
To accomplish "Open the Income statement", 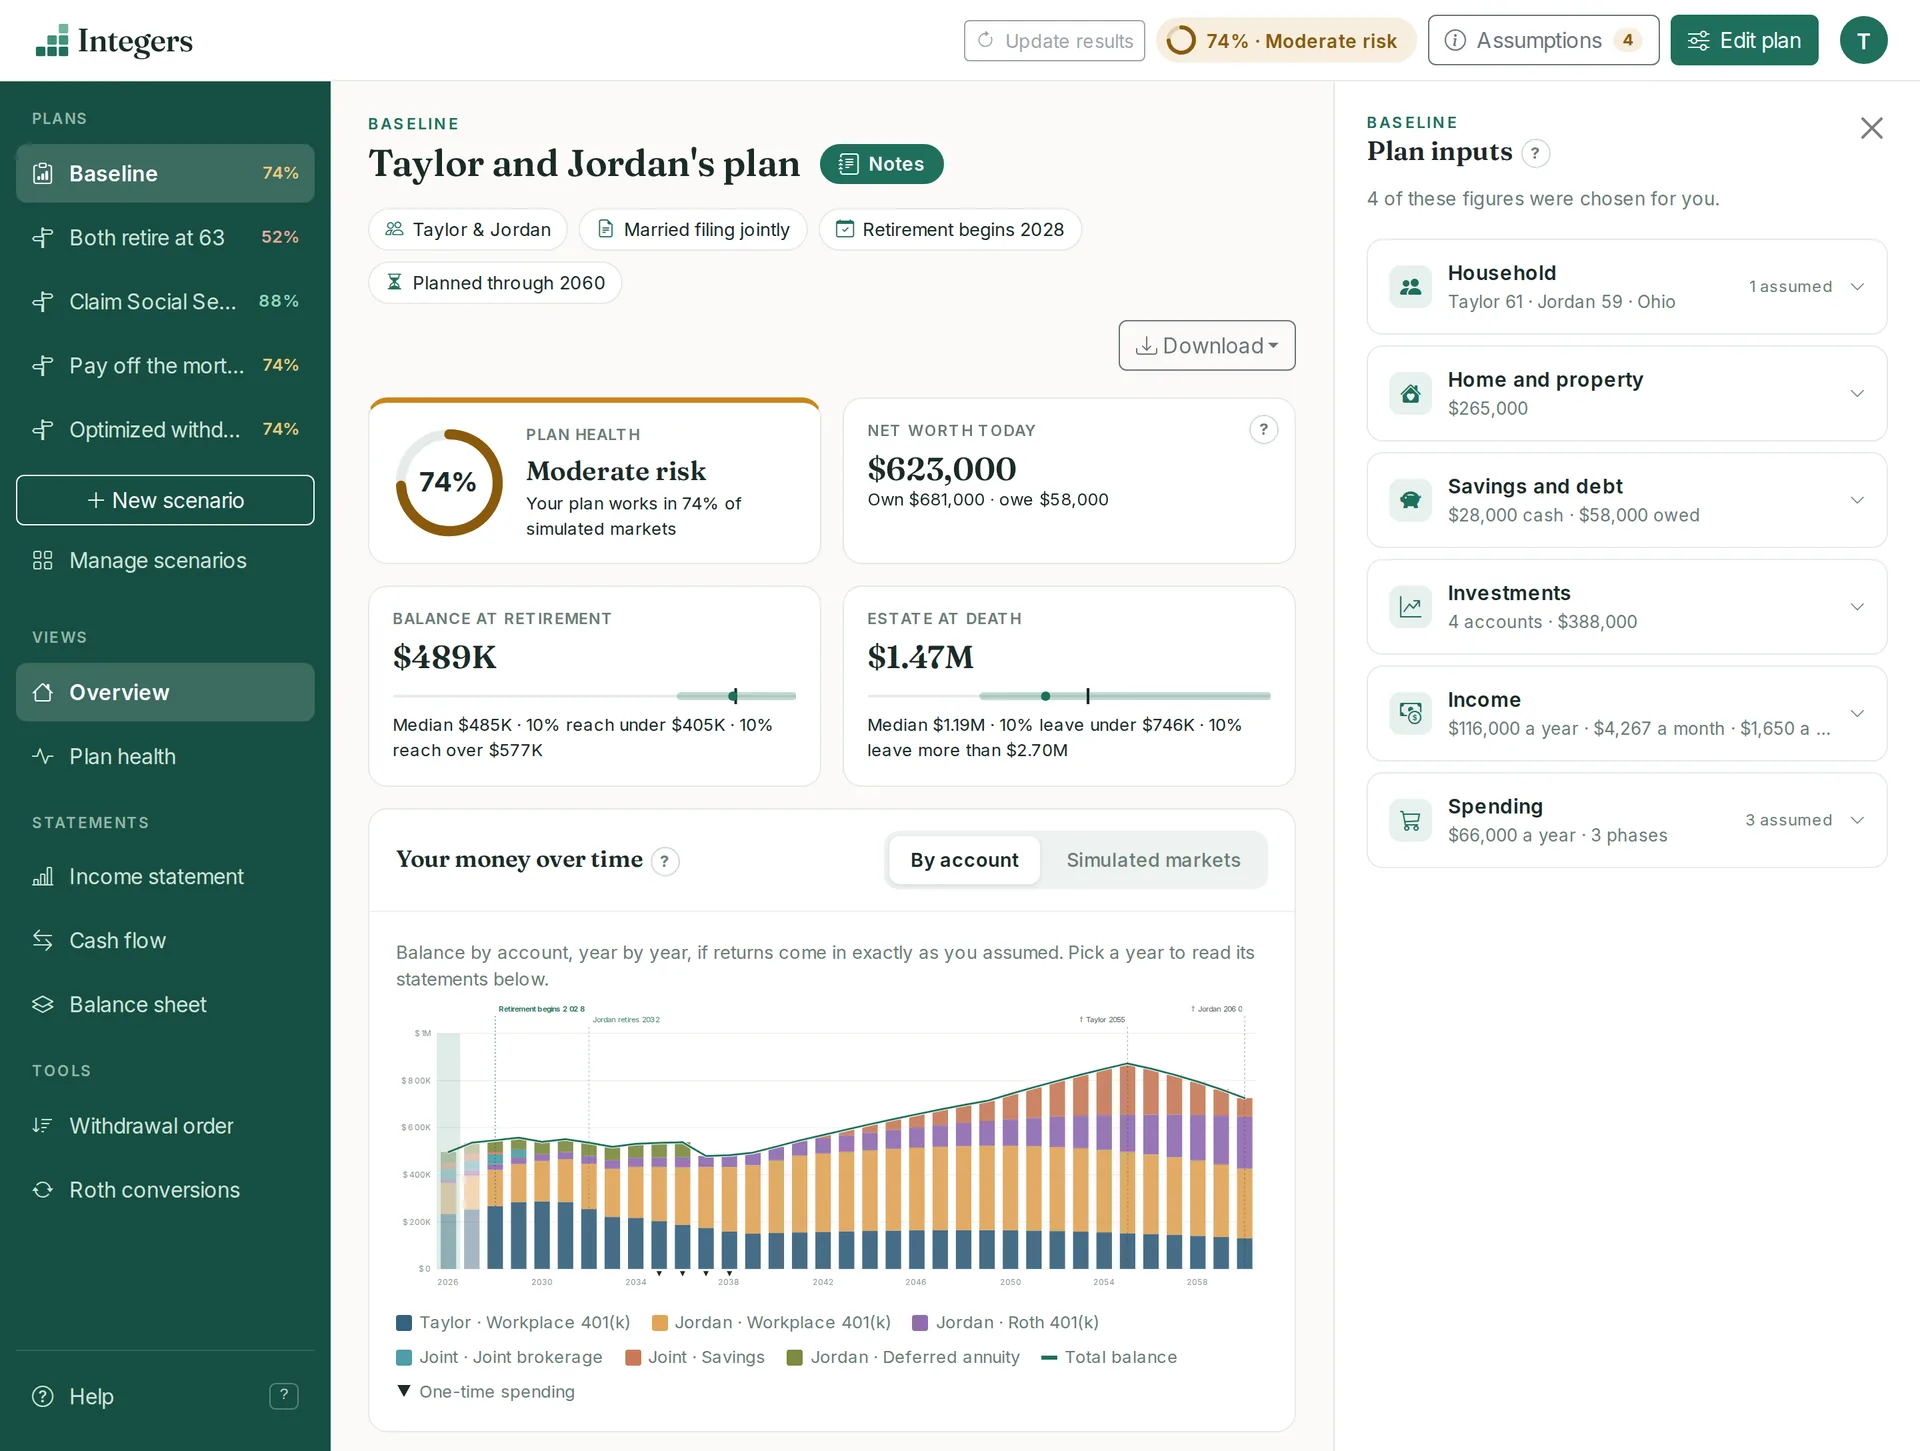I will click(165, 877).
